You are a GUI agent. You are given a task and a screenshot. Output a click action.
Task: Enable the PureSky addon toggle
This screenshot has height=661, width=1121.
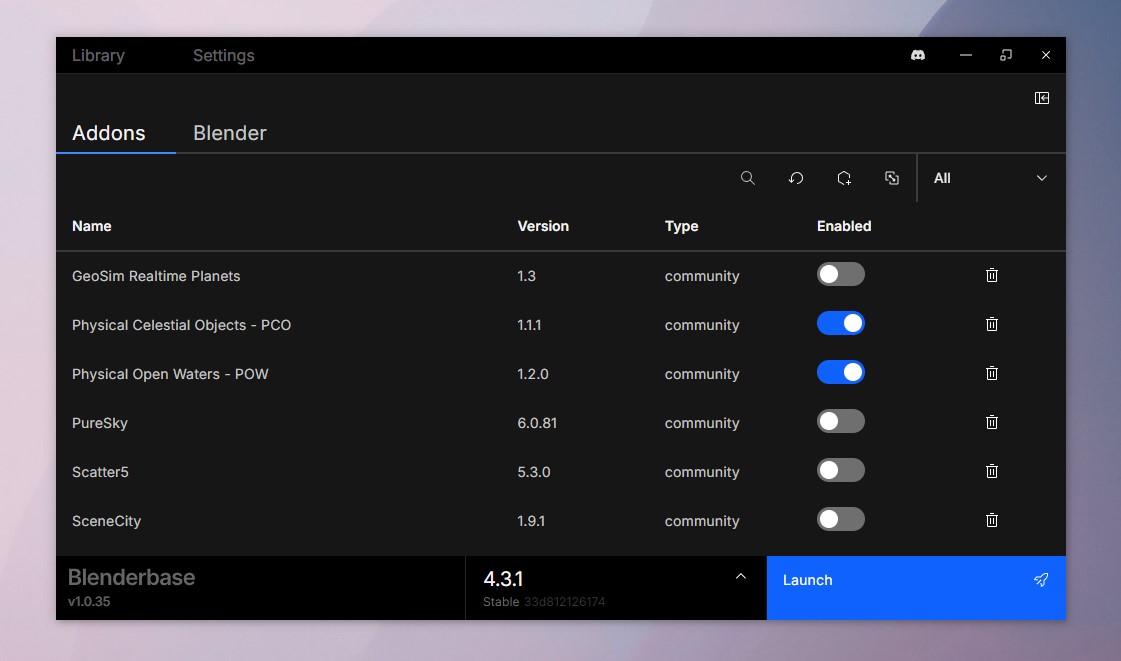tap(841, 422)
